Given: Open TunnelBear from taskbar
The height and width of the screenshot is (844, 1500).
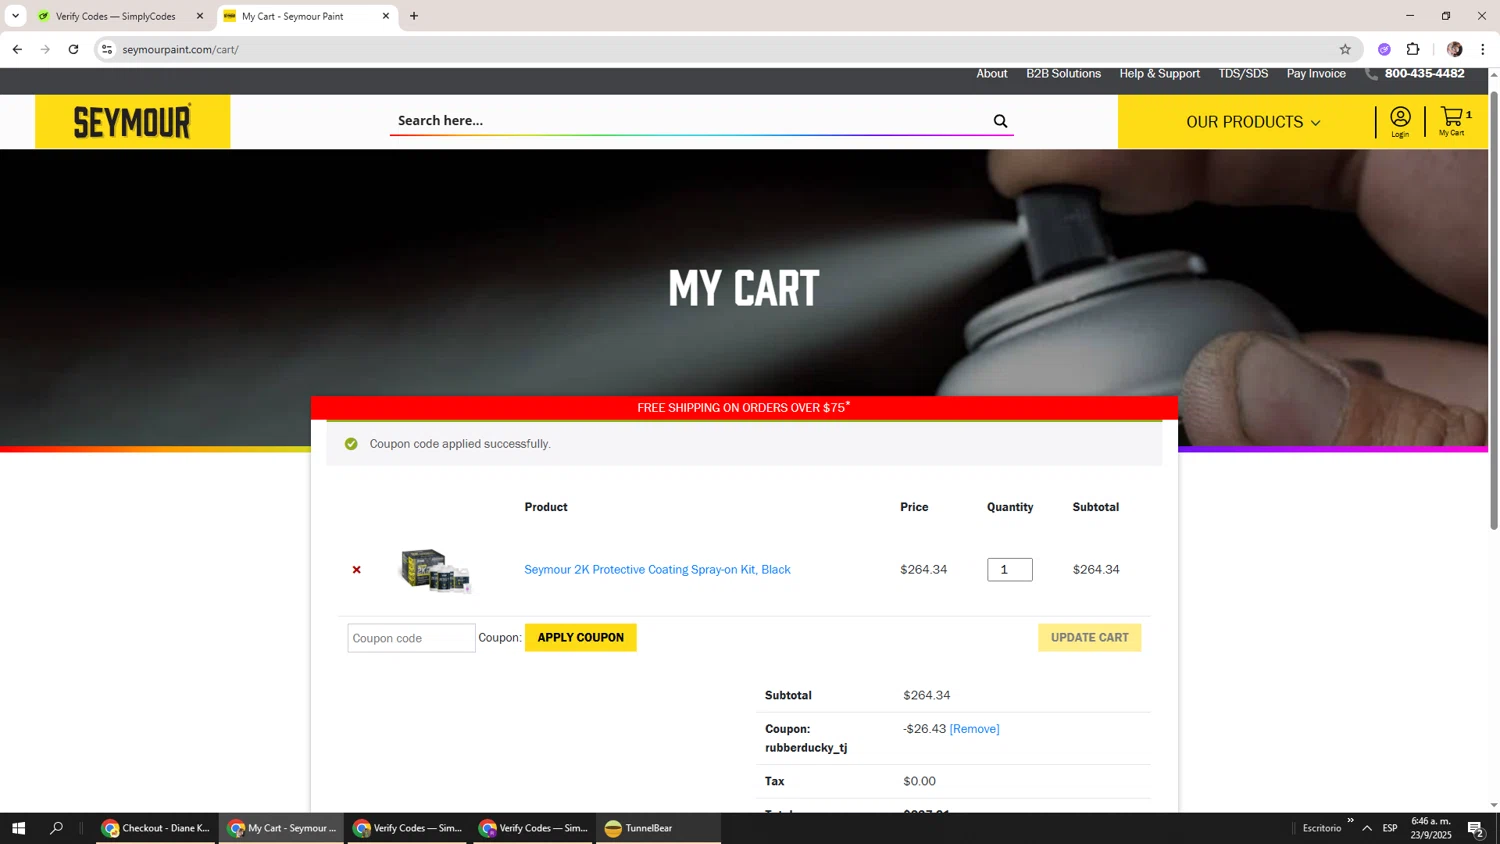Looking at the screenshot, I should click(658, 828).
